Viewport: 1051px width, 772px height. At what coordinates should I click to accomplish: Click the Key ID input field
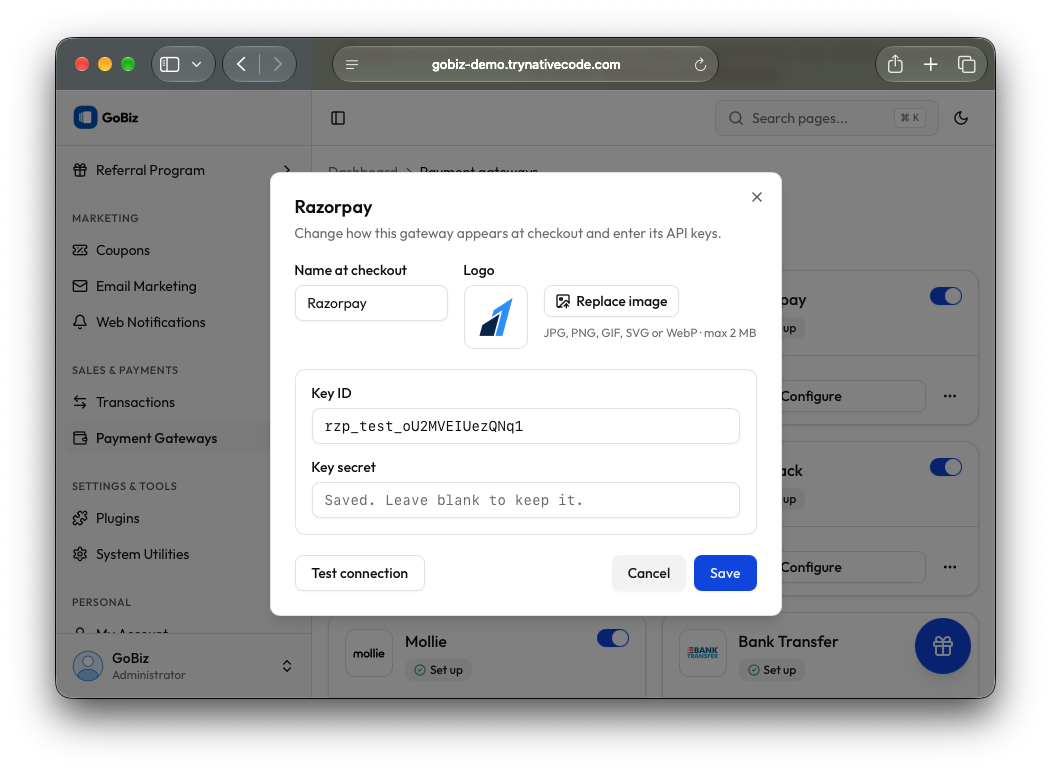pyautogui.click(x=526, y=426)
